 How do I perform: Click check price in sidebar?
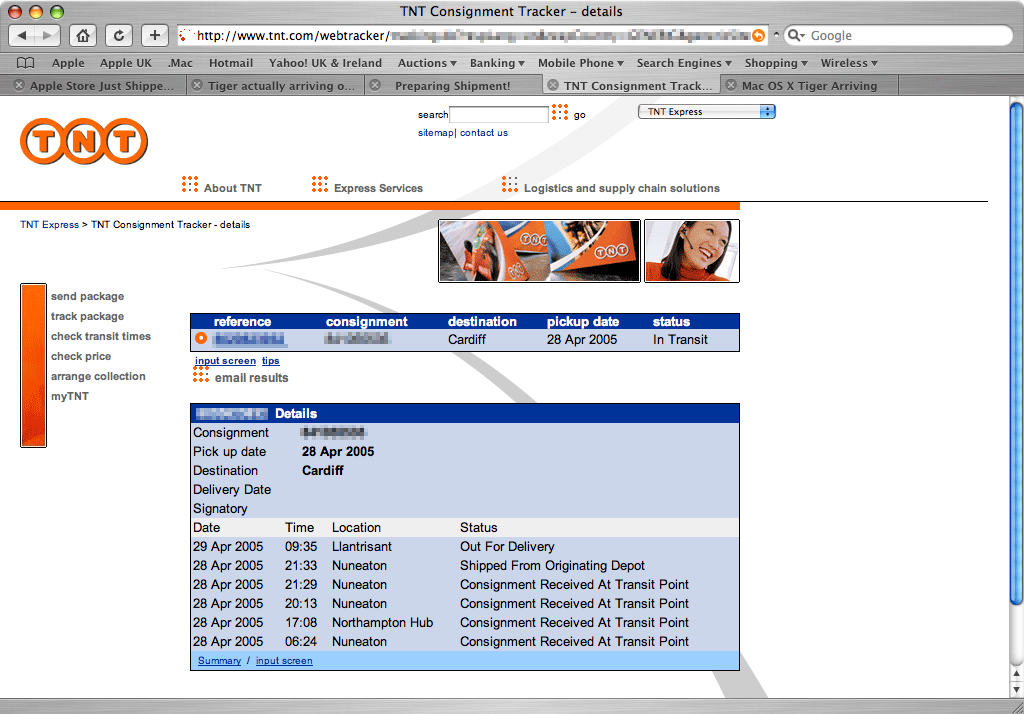[x=81, y=357]
